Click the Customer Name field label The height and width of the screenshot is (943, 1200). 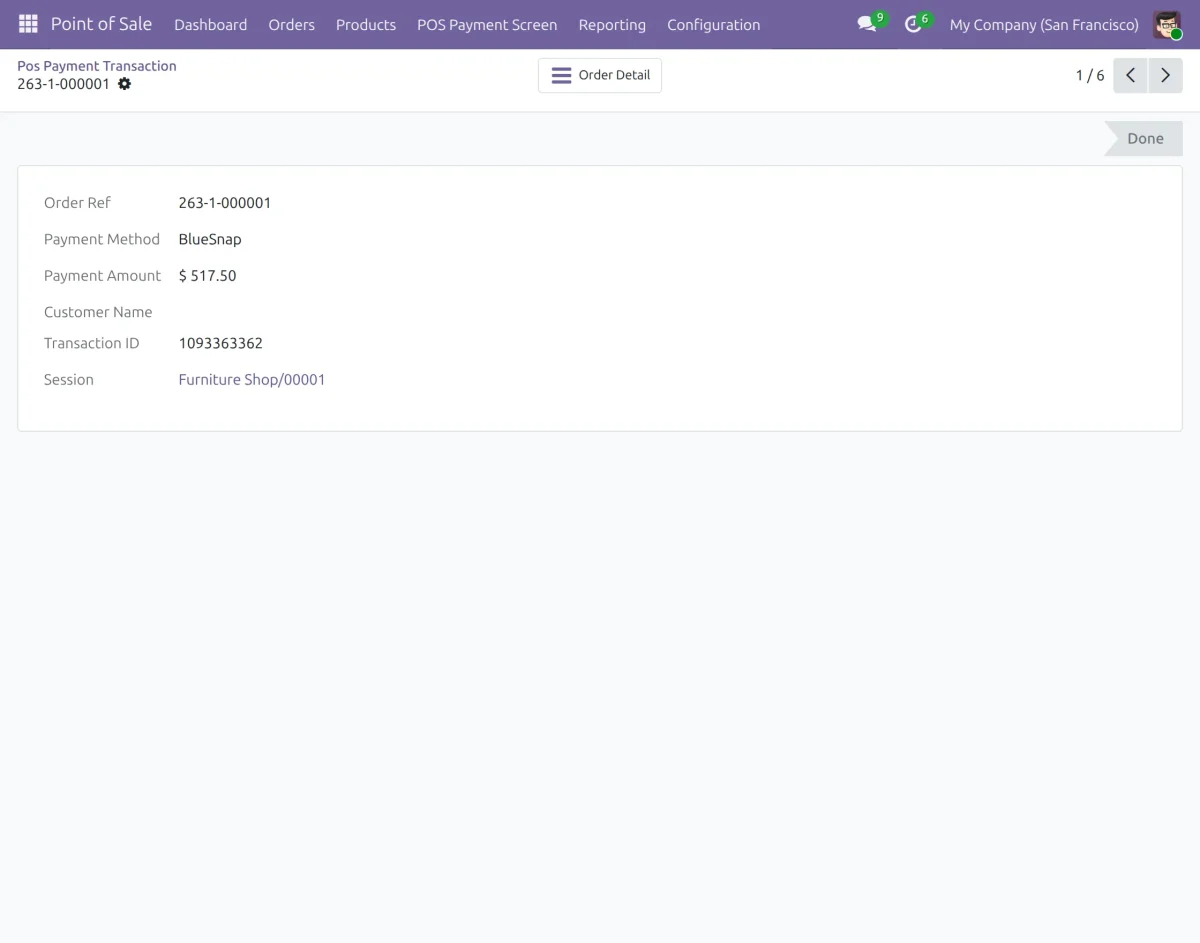(98, 312)
